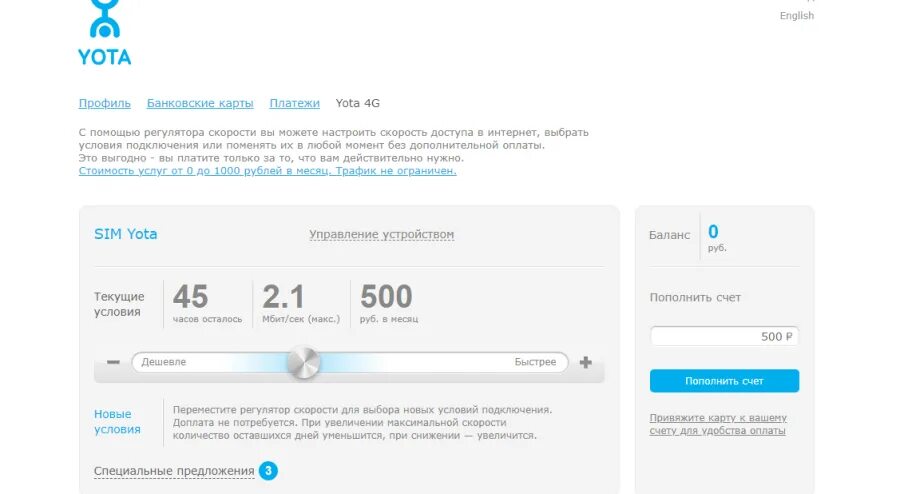This screenshot has width=900, height=494.
Task: Click the speed slider knob
Action: tap(303, 363)
